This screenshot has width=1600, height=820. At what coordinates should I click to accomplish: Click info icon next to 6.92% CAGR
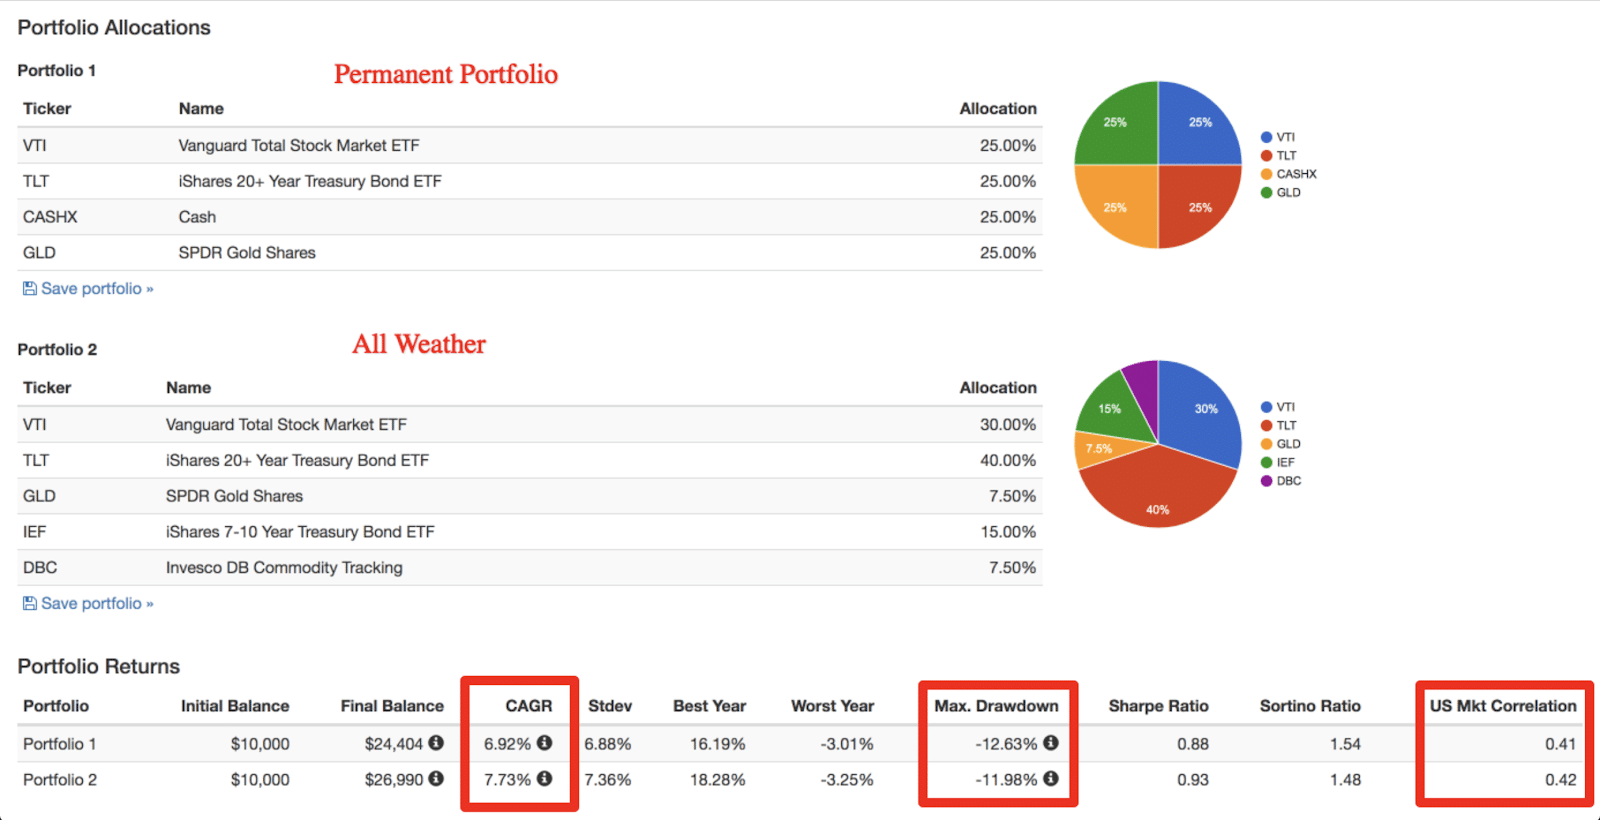click(544, 743)
